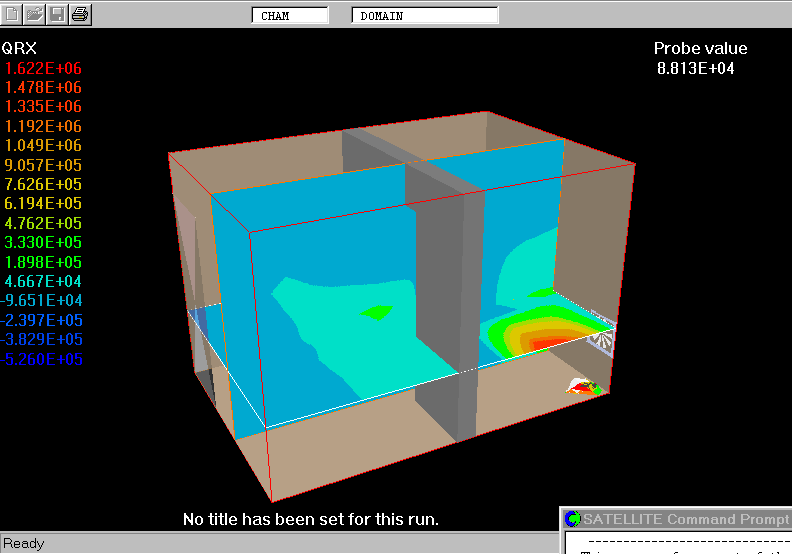
Task: Click the yellow legend value 7.626E+05
Action: (44, 185)
